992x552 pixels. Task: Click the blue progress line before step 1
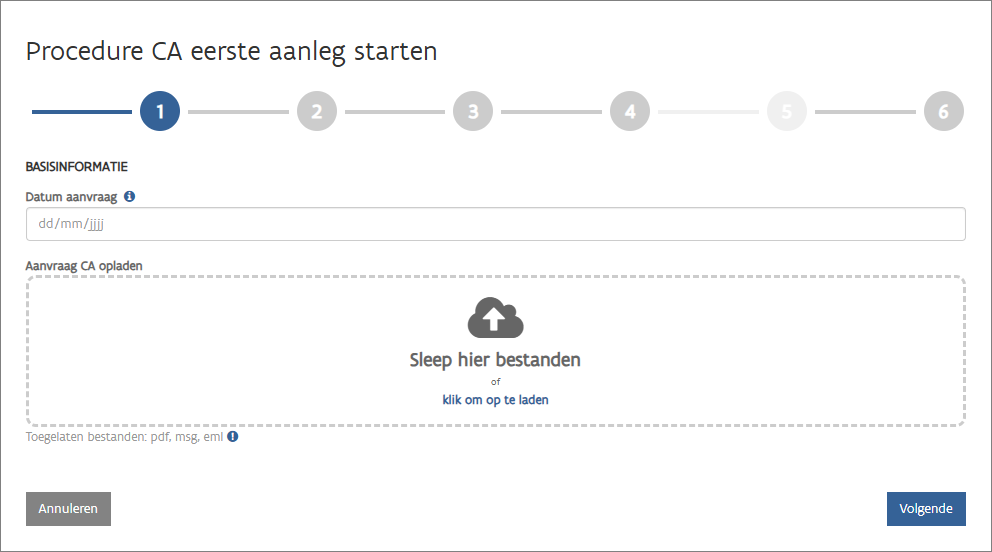tap(82, 112)
